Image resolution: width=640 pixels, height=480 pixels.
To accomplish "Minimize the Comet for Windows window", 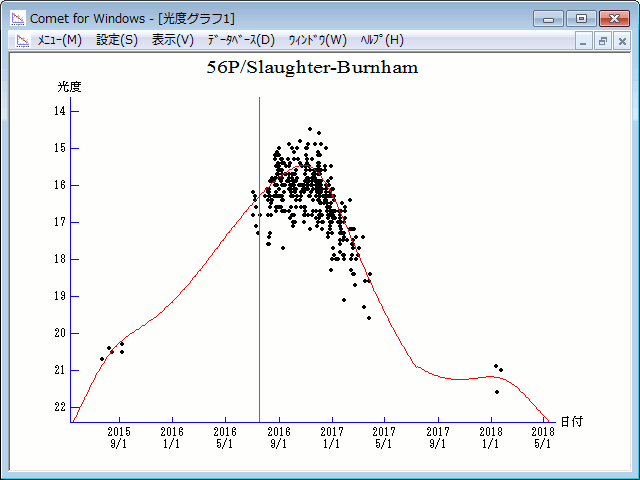I will [x=548, y=19].
